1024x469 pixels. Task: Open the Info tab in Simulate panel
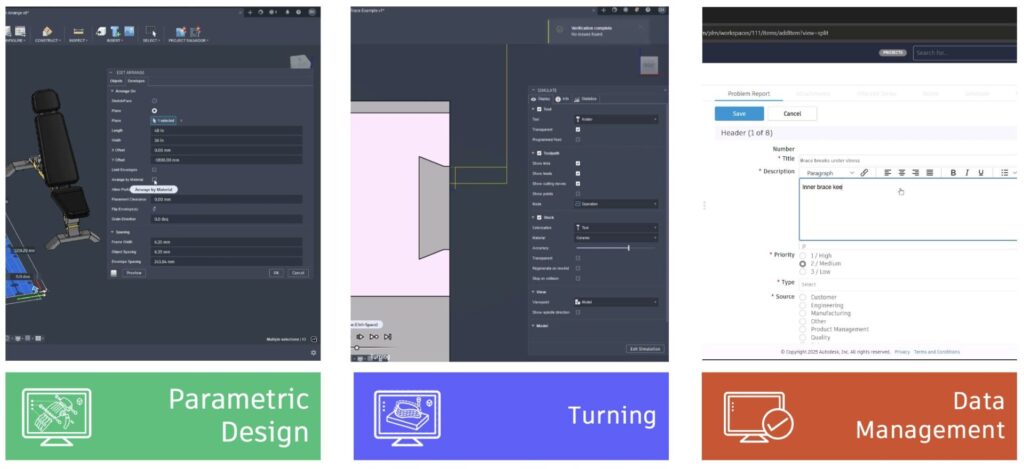pyautogui.click(x=562, y=99)
